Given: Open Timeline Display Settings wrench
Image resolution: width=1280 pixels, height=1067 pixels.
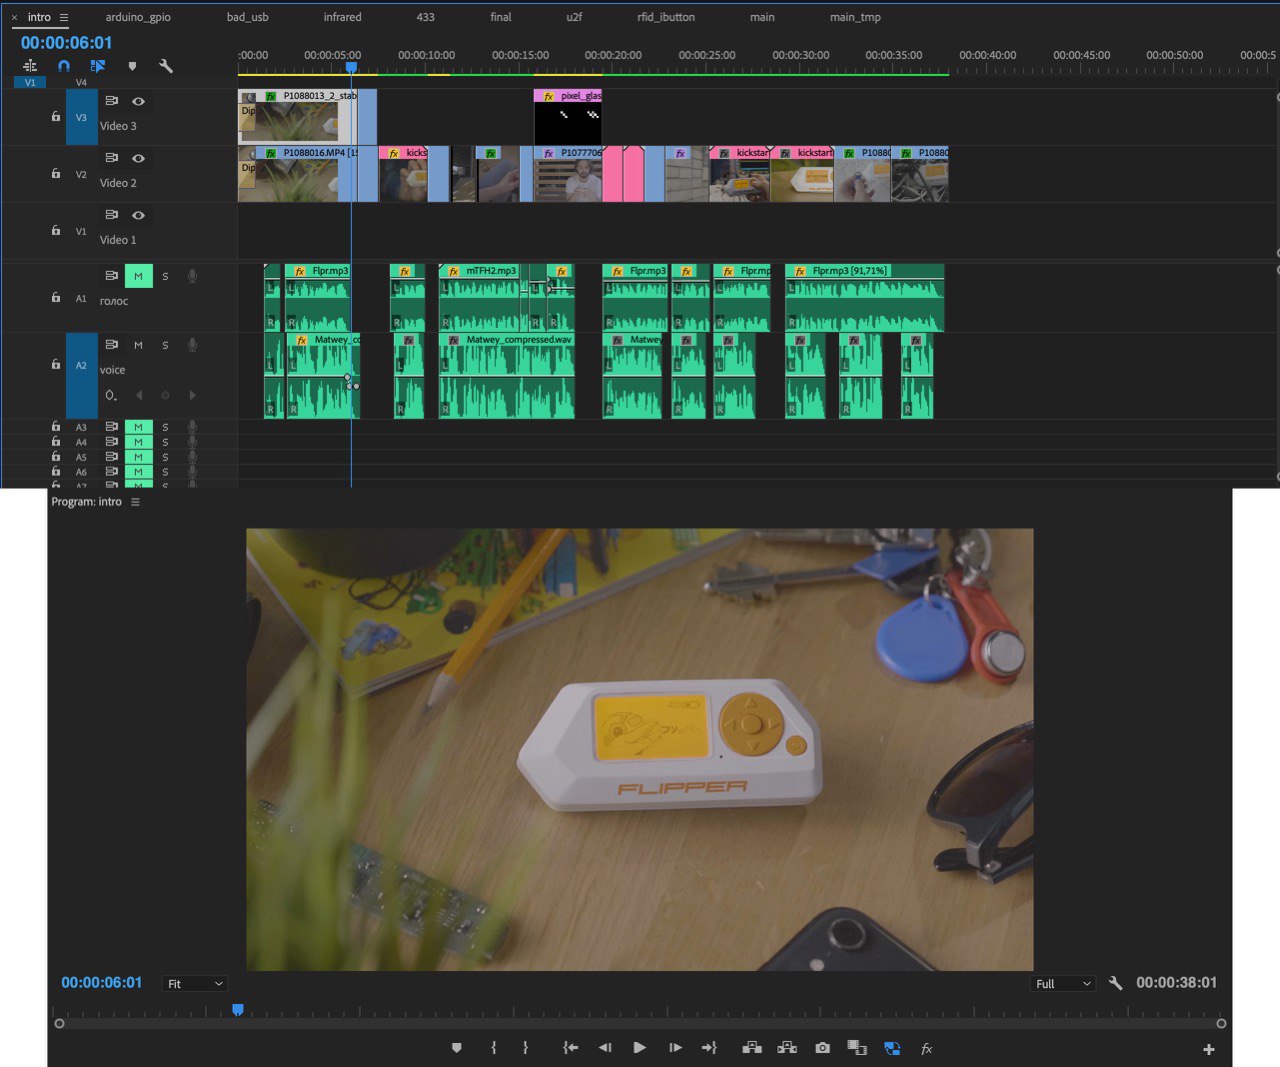Looking at the screenshot, I should 166,66.
